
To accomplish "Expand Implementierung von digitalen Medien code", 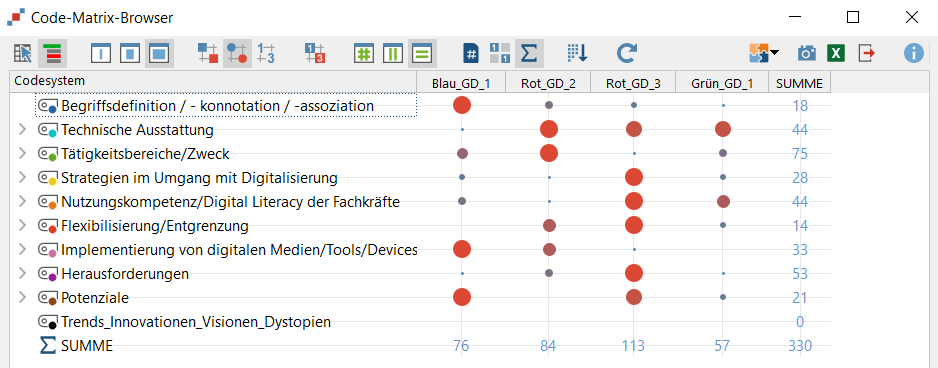I will (x=23, y=250).
